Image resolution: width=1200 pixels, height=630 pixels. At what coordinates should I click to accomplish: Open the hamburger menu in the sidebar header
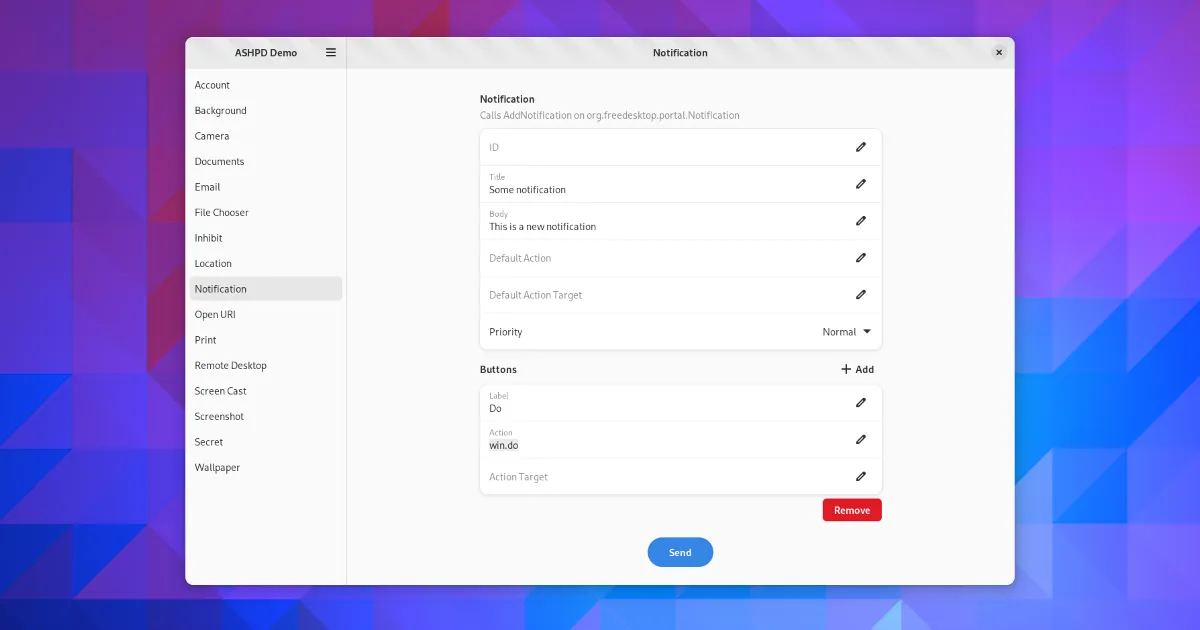[331, 53]
